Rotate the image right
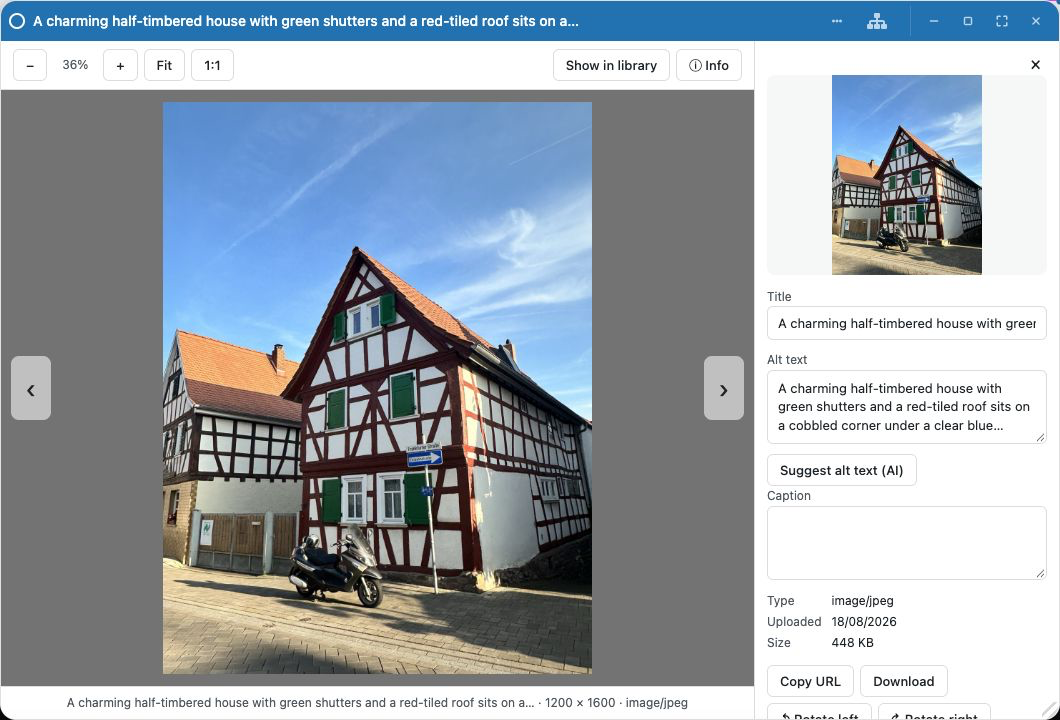The height and width of the screenshot is (720, 1060). coord(934,713)
